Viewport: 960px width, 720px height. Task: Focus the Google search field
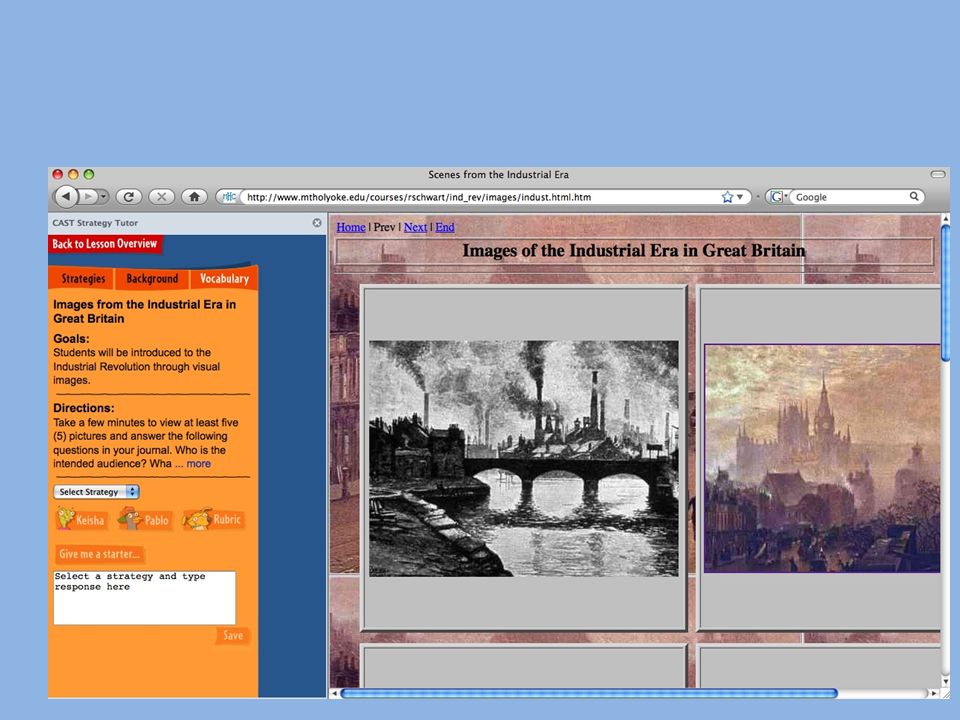tap(850, 197)
